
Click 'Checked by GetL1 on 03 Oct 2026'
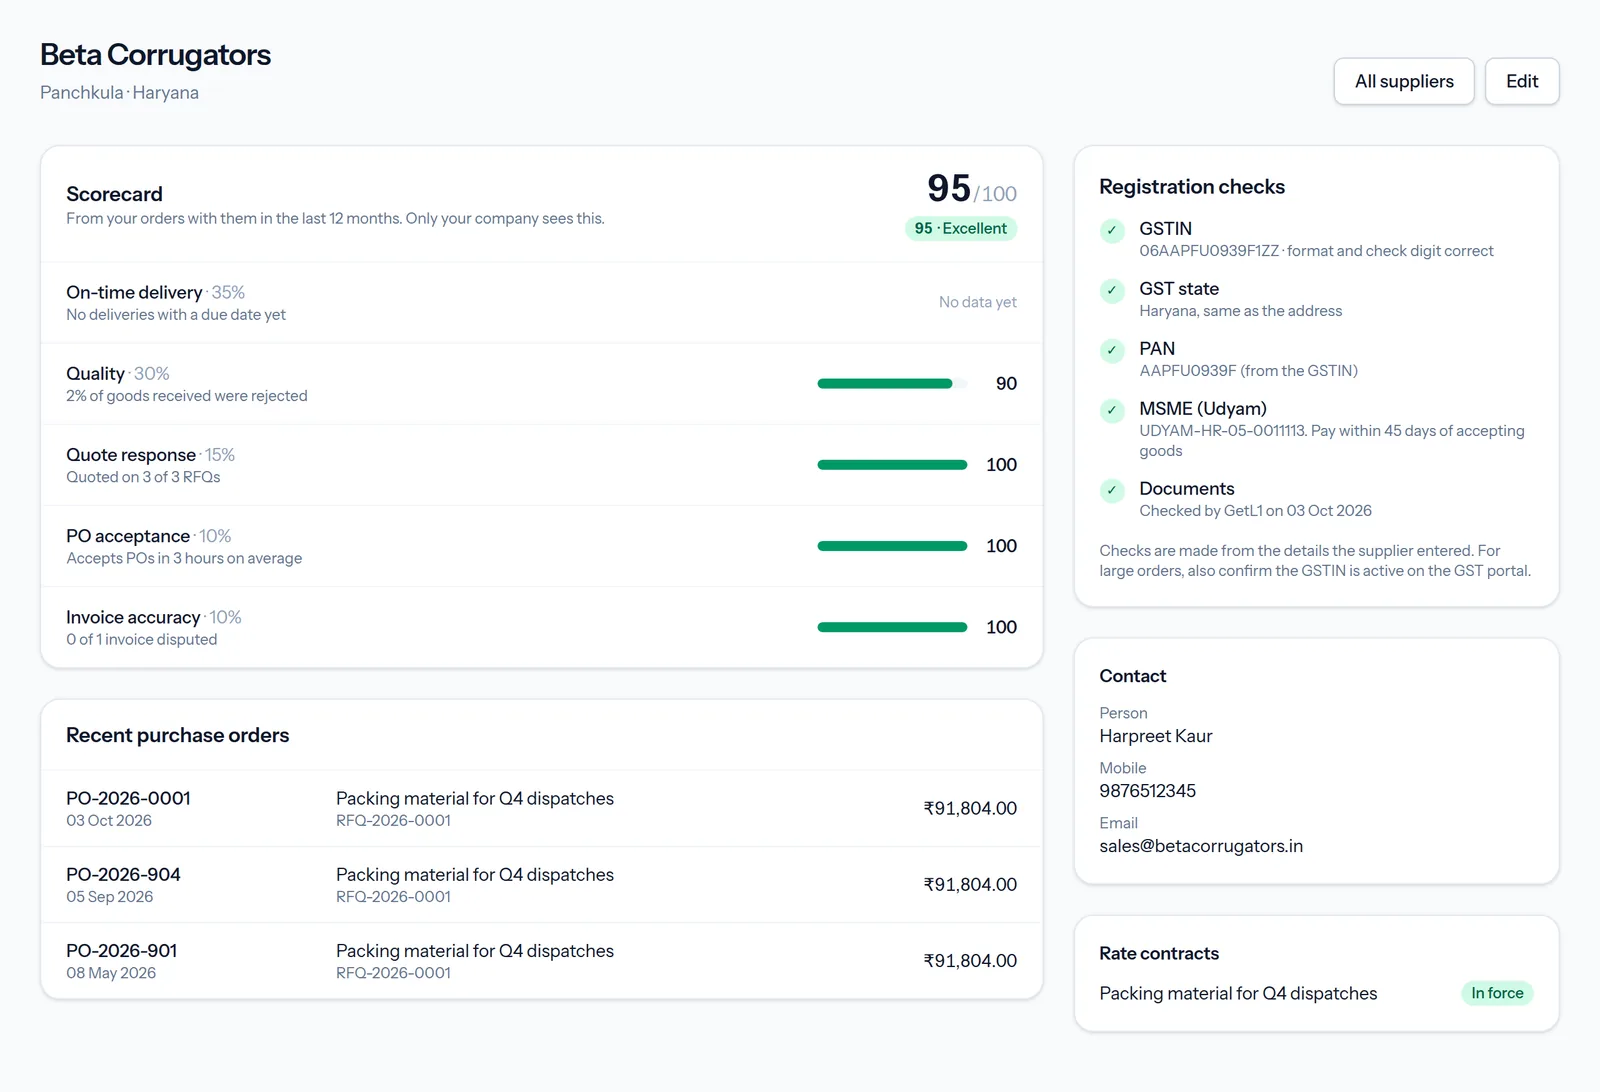point(1255,511)
